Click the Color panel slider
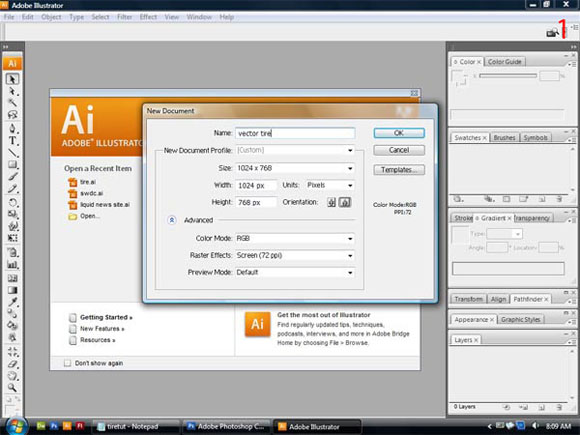Viewport: 580px width, 435px height. [x=508, y=75]
